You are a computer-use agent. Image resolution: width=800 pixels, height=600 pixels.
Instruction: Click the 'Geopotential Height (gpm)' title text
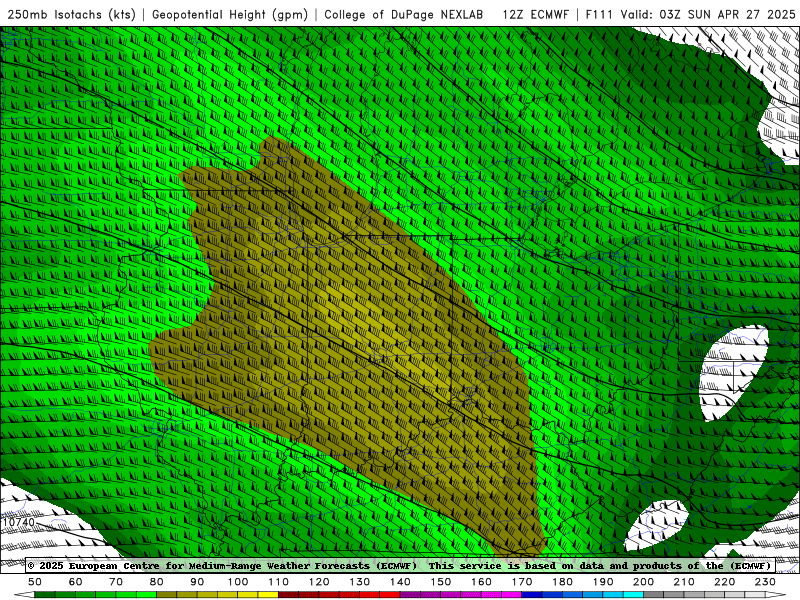[230, 15]
